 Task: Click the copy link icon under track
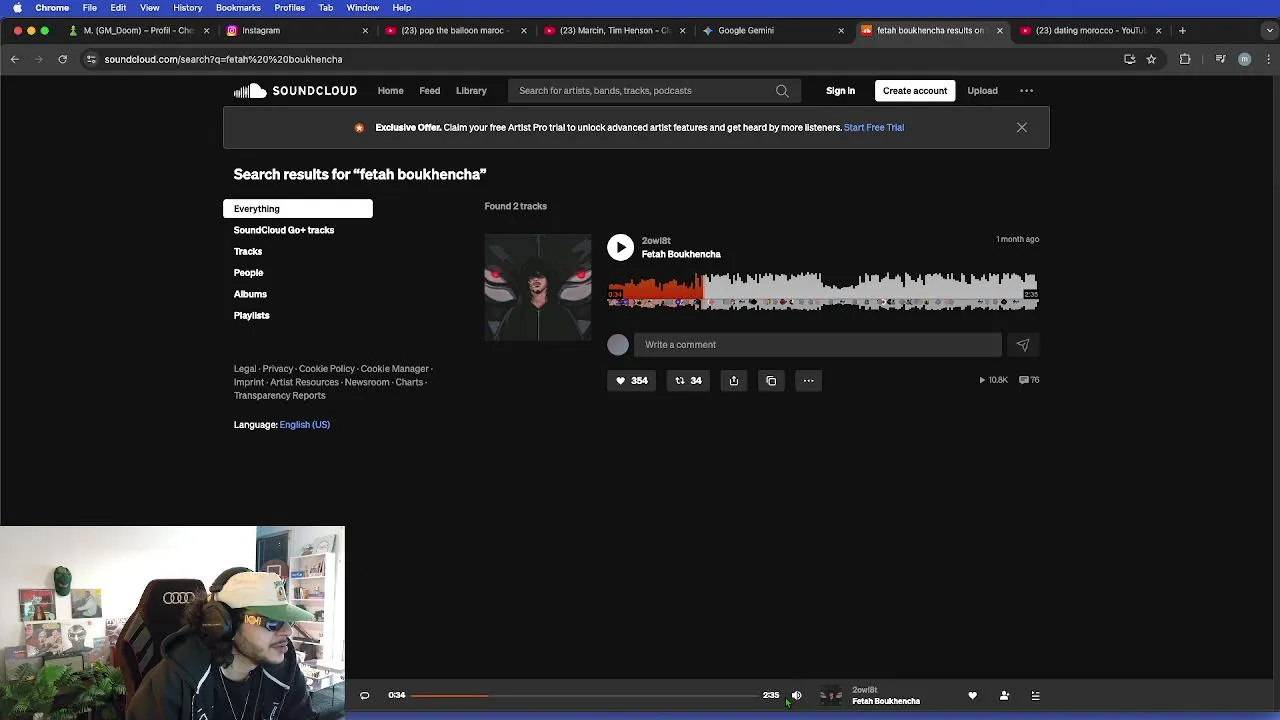click(771, 381)
